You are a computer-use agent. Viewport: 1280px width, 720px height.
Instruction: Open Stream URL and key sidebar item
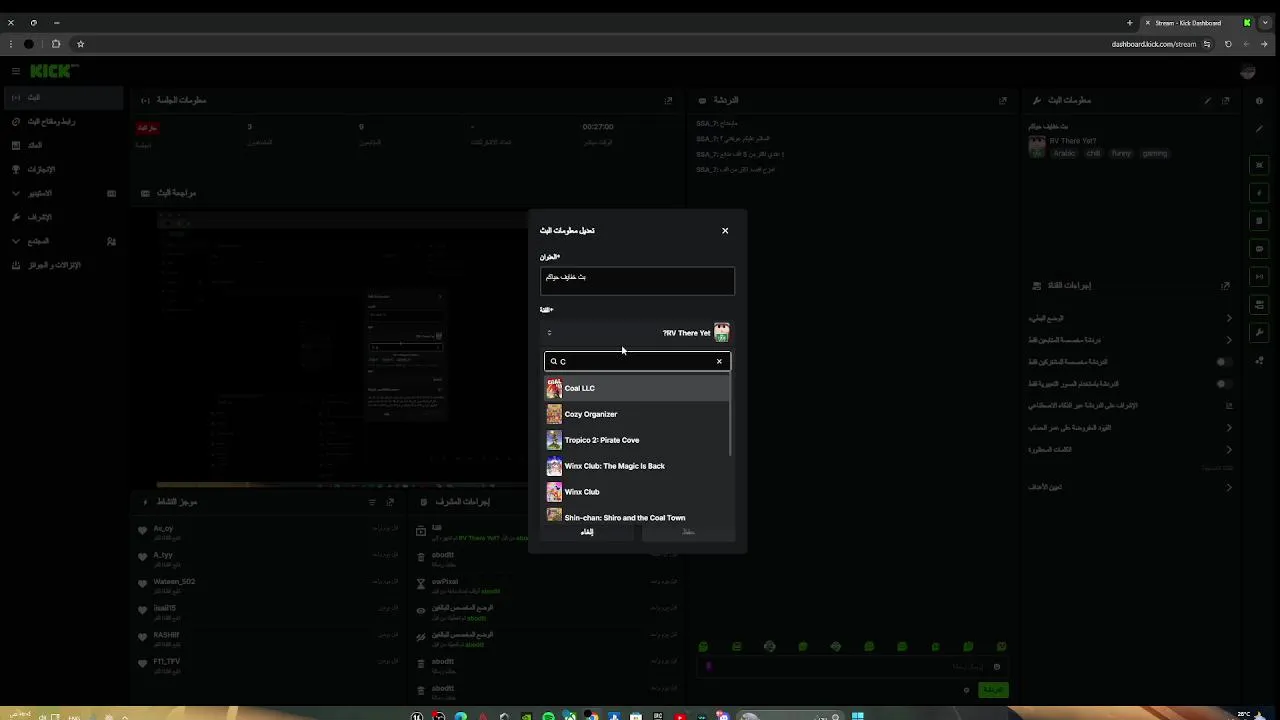coord(62,121)
